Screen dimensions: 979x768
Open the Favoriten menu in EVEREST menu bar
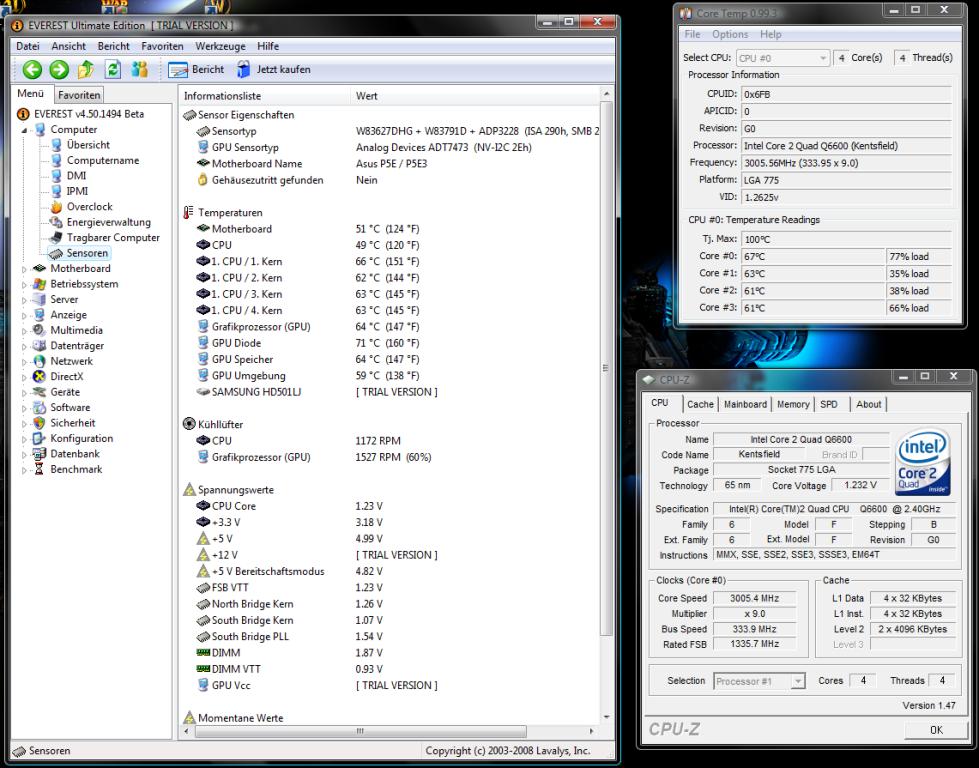(162, 46)
